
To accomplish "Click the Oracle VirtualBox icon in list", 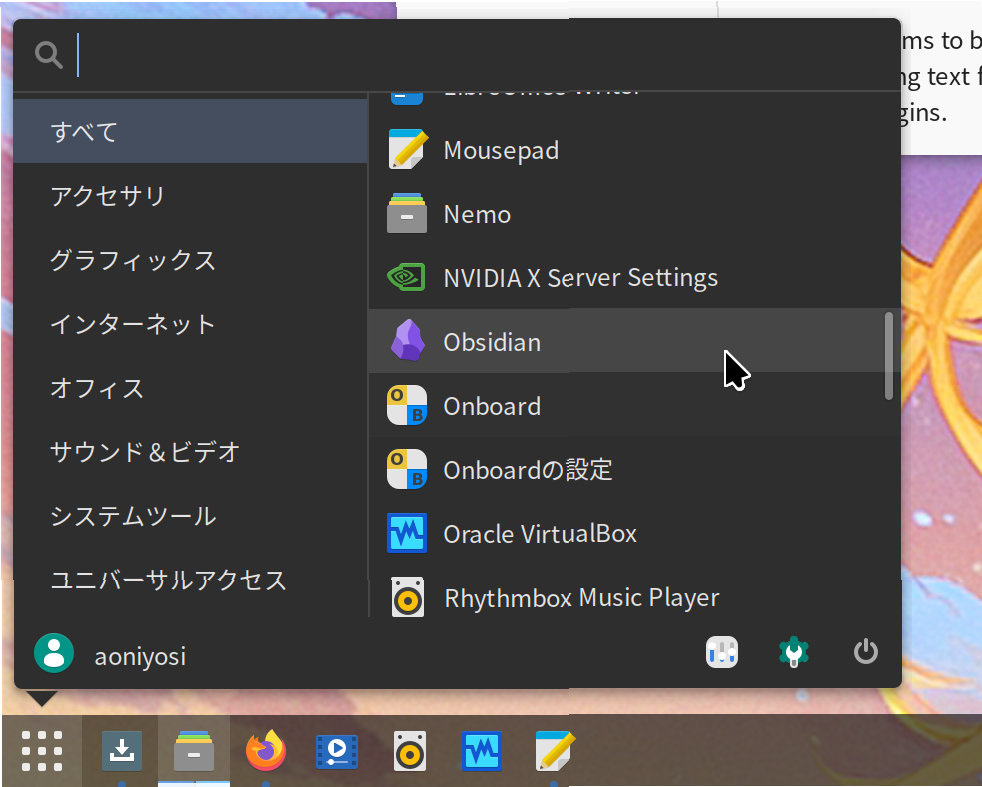I will (407, 533).
